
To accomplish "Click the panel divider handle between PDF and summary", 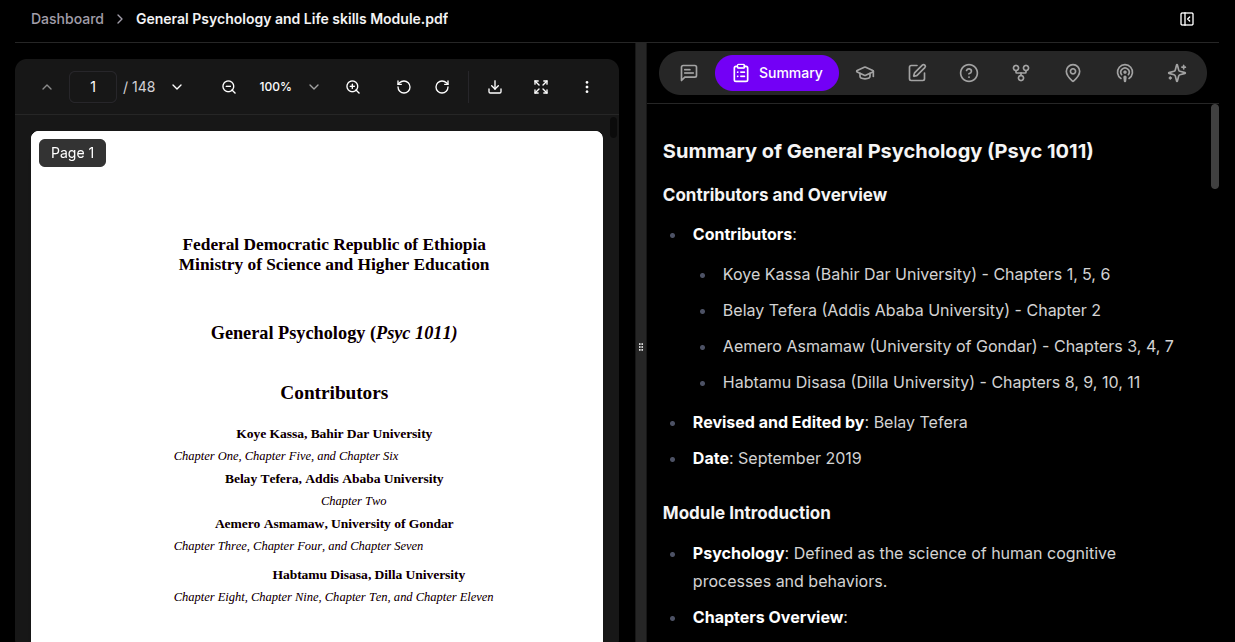I will pyautogui.click(x=641, y=346).
